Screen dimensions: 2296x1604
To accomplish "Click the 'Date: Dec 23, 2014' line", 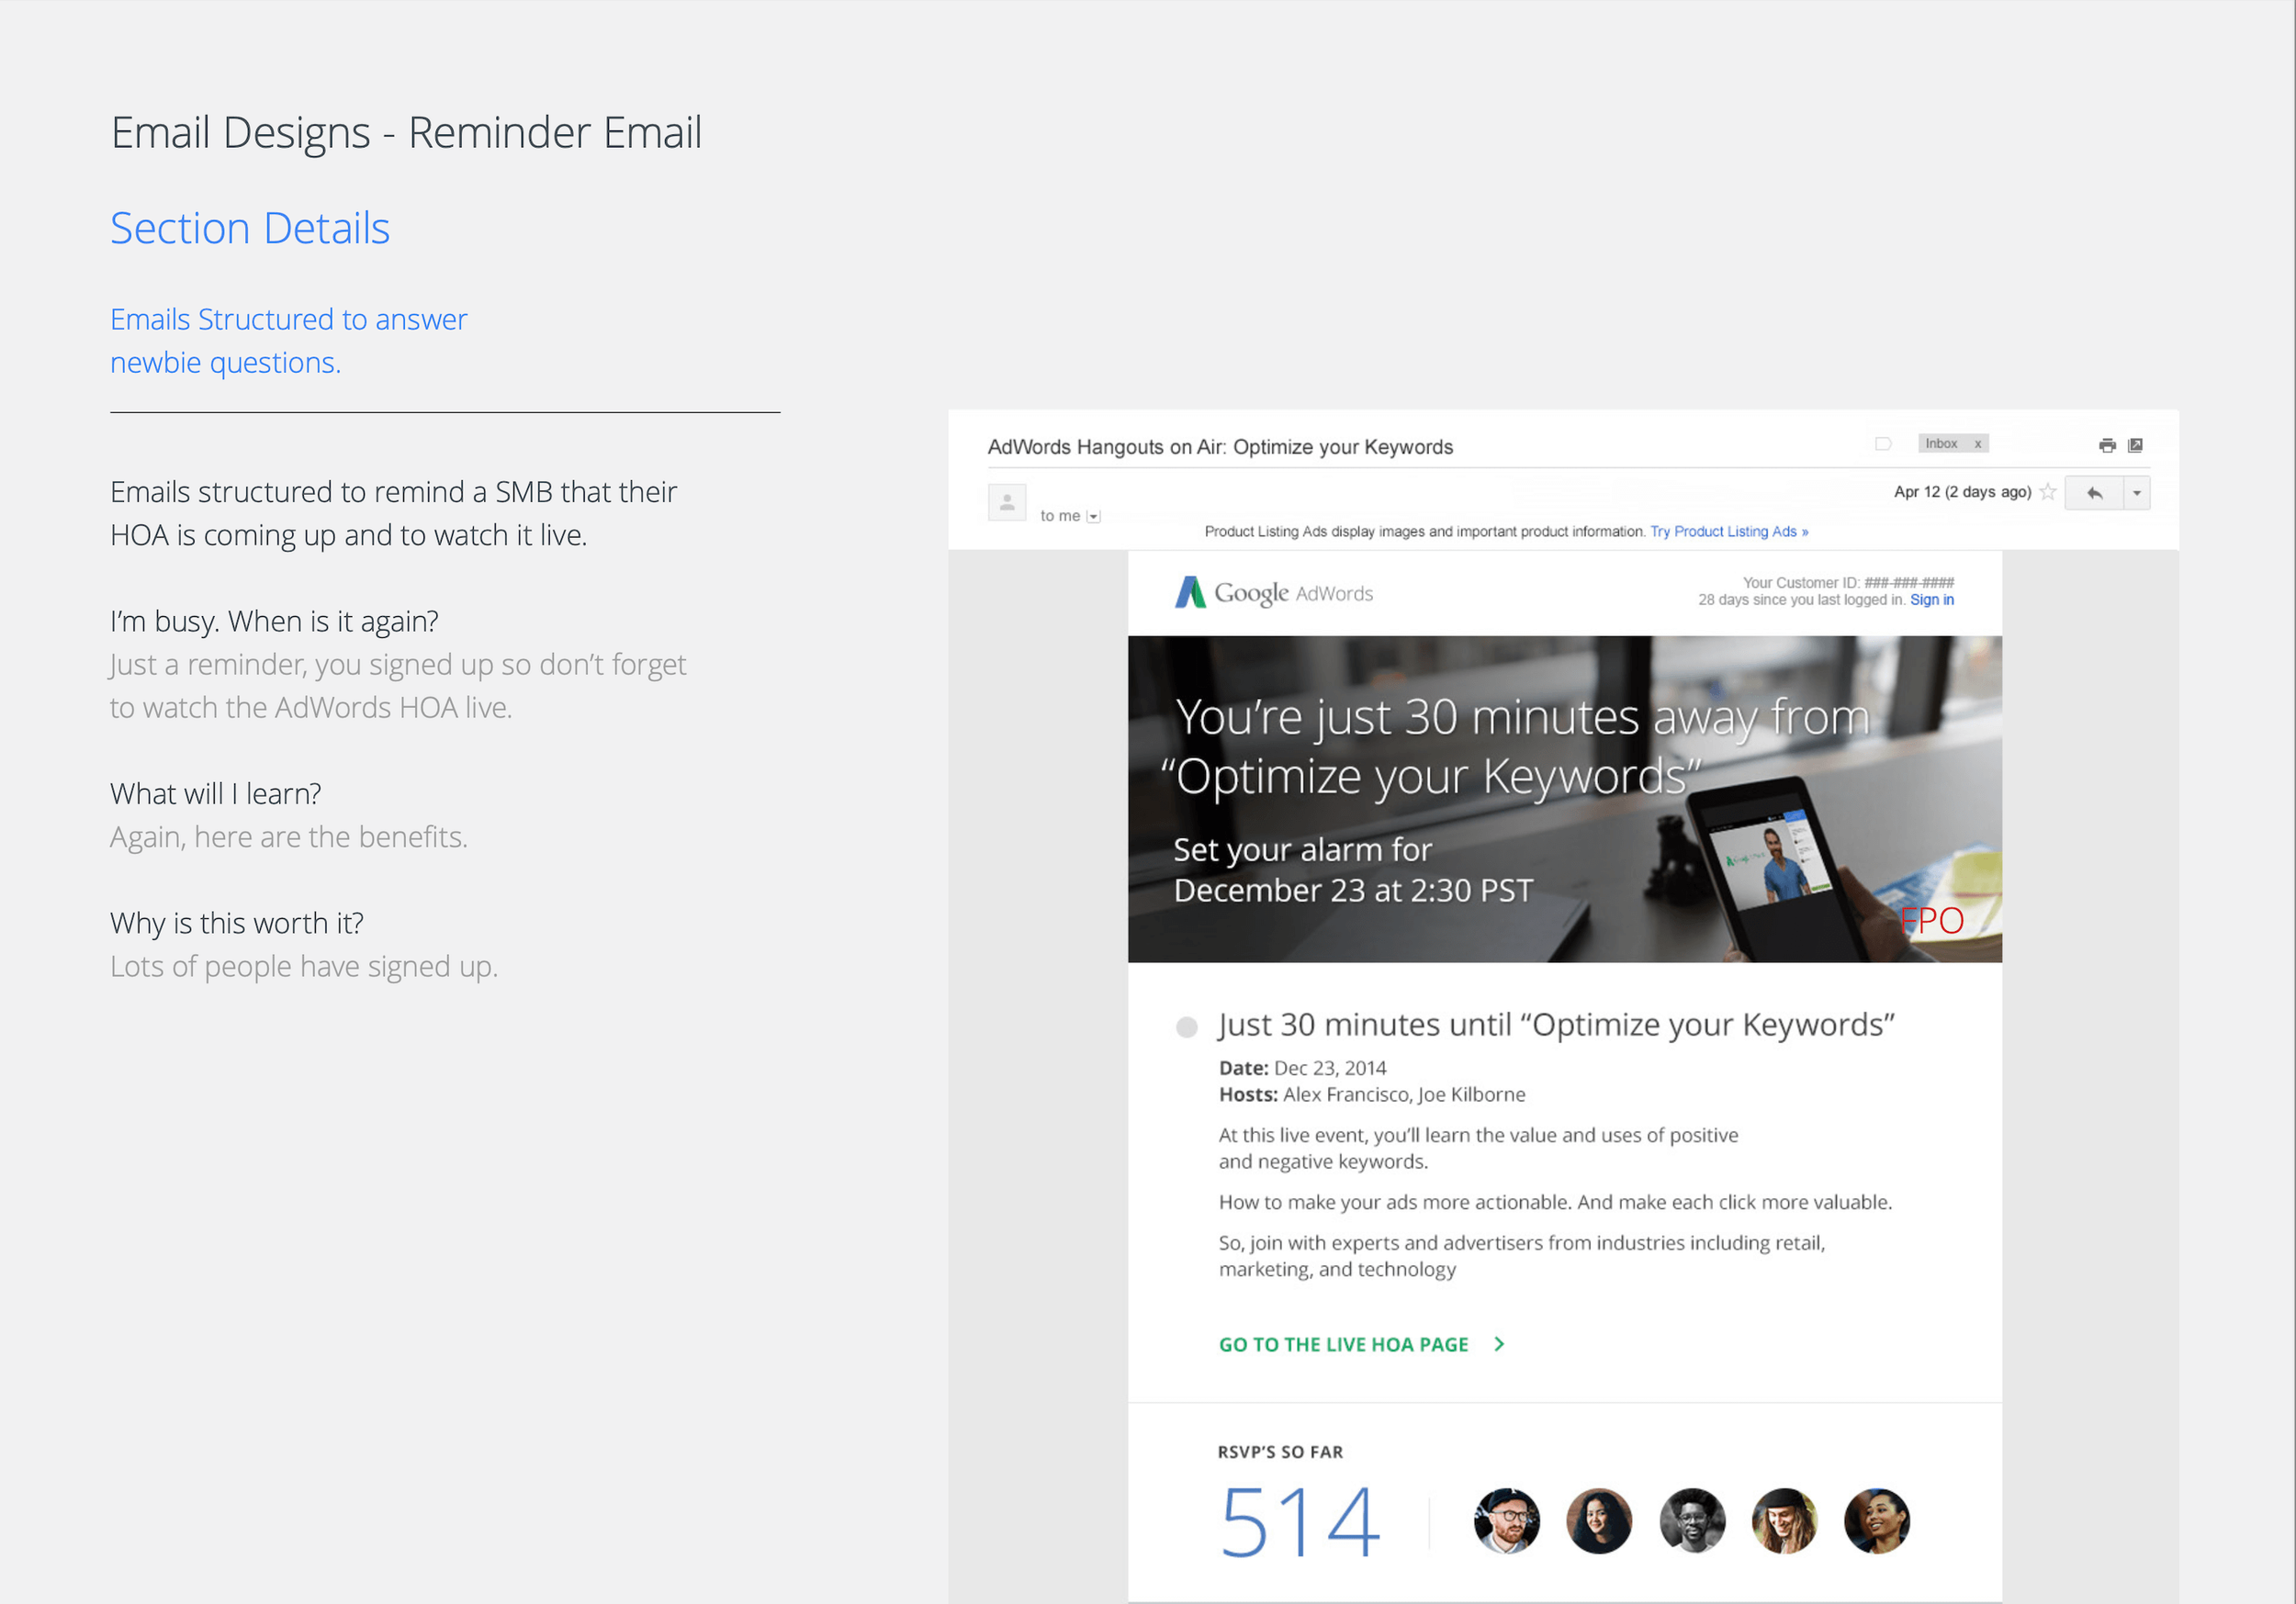I will click(x=1302, y=1068).
